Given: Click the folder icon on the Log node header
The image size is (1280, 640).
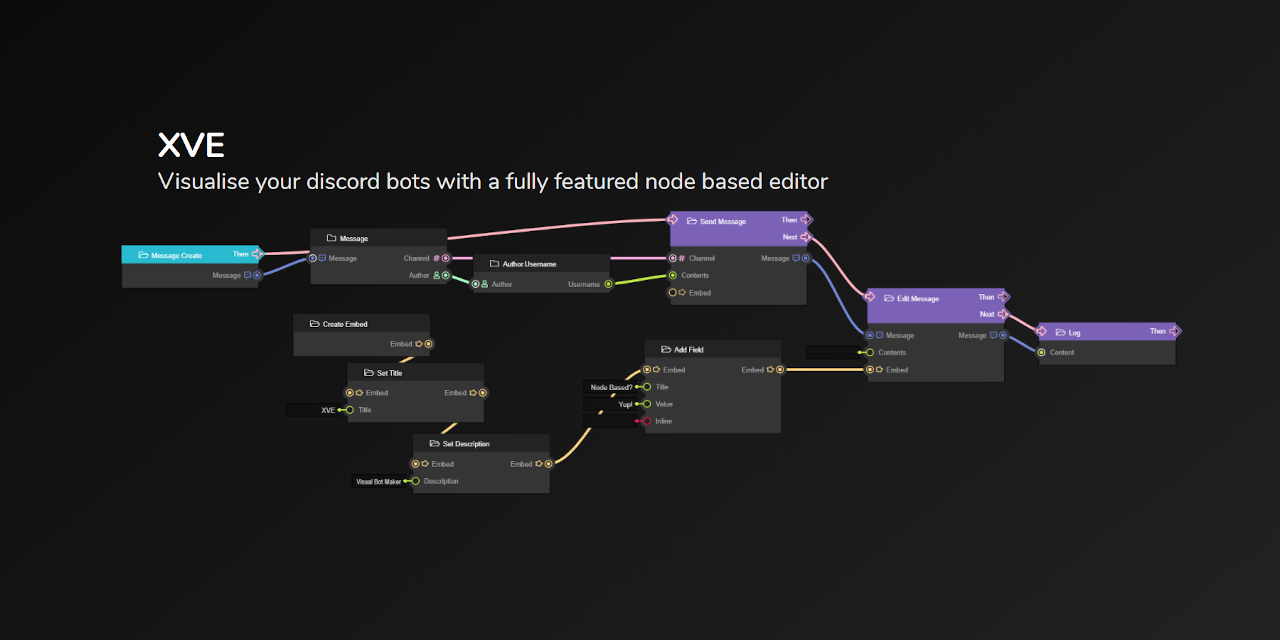Looking at the screenshot, I should pos(1060,332).
